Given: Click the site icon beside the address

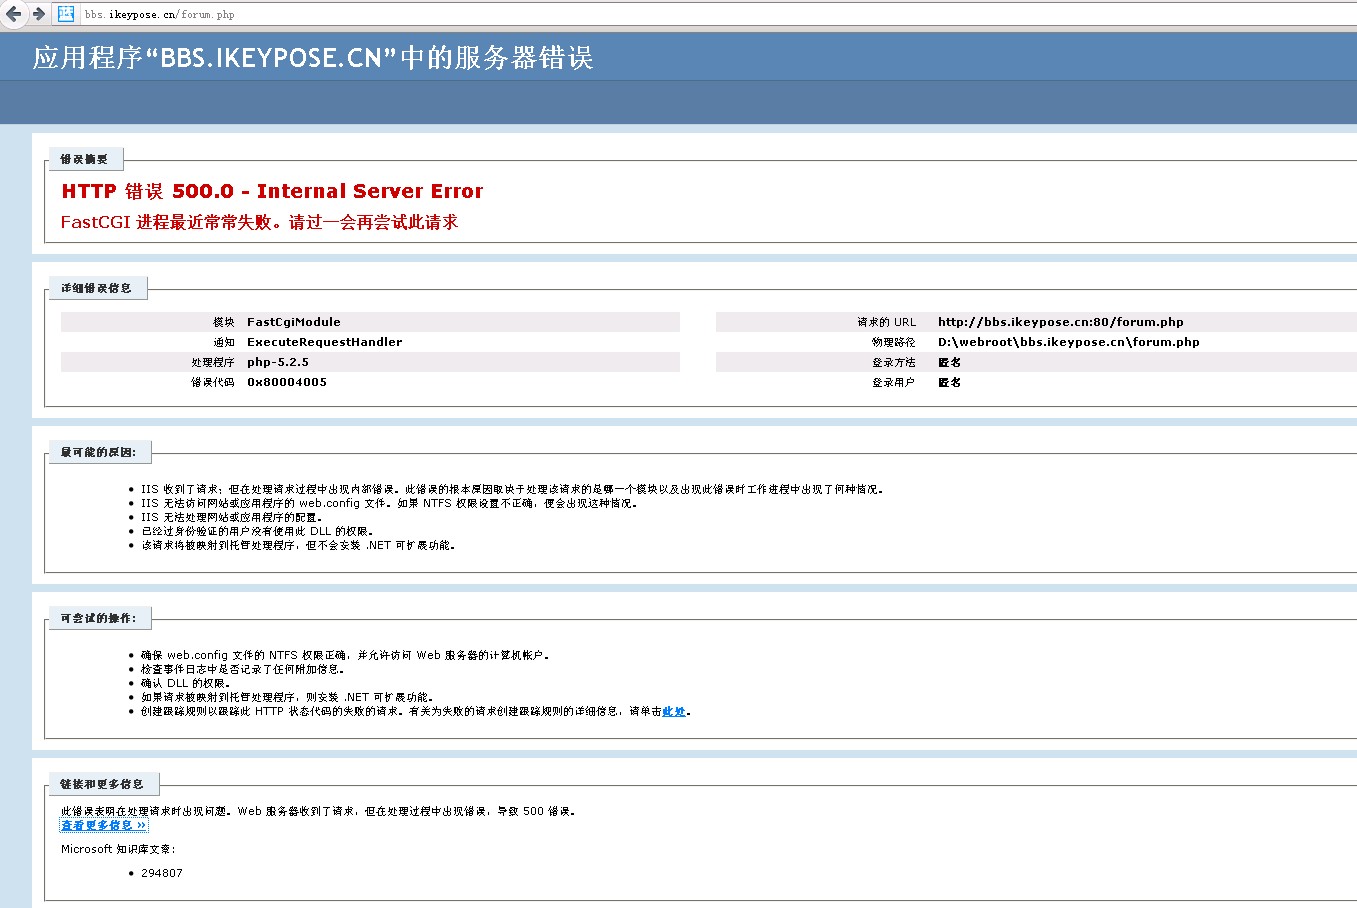Looking at the screenshot, I should point(66,14).
